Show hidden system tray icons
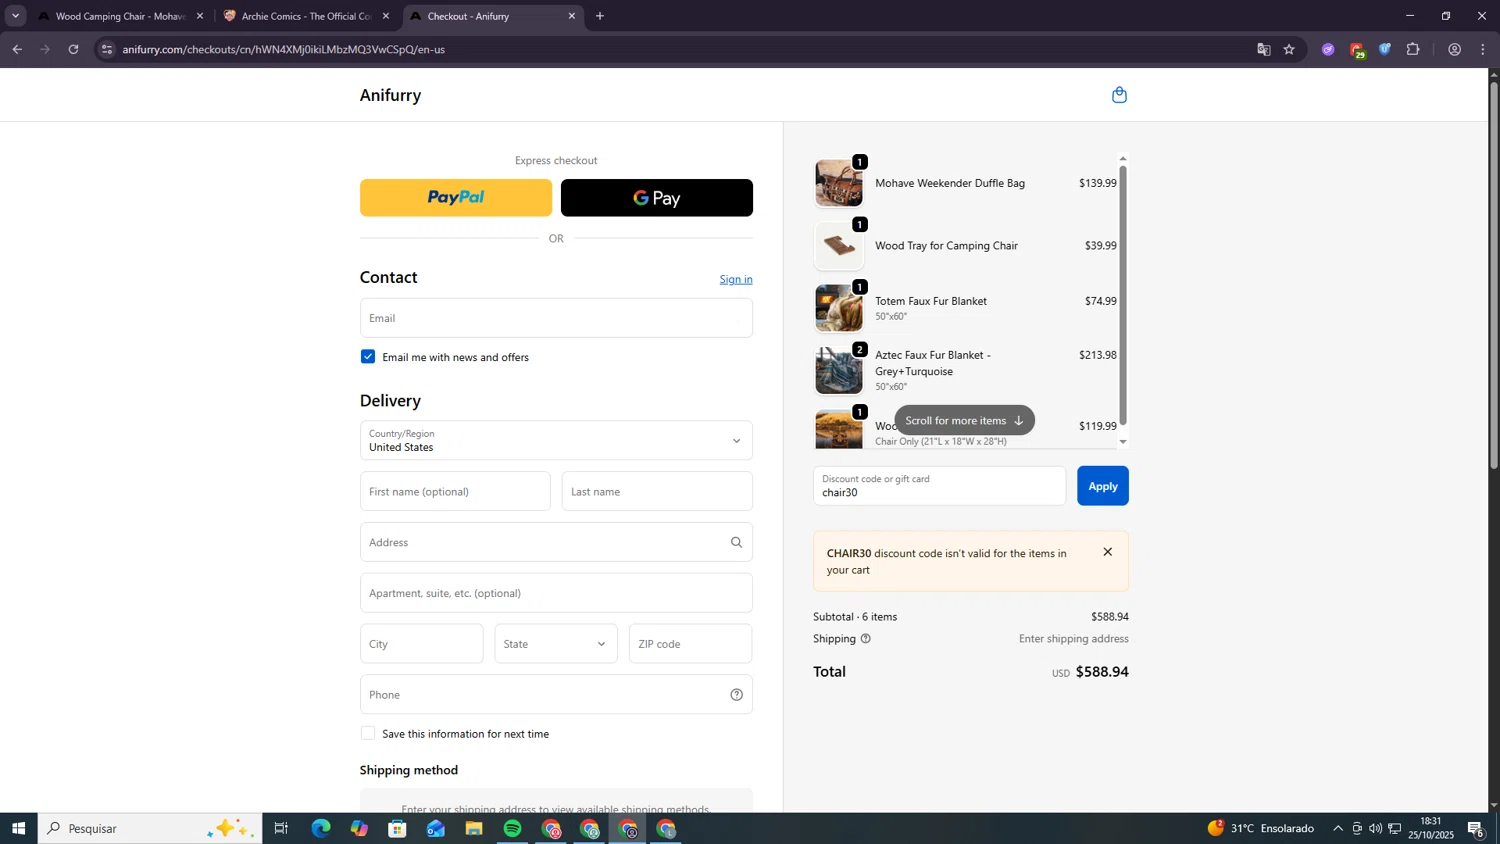 click(x=1338, y=829)
